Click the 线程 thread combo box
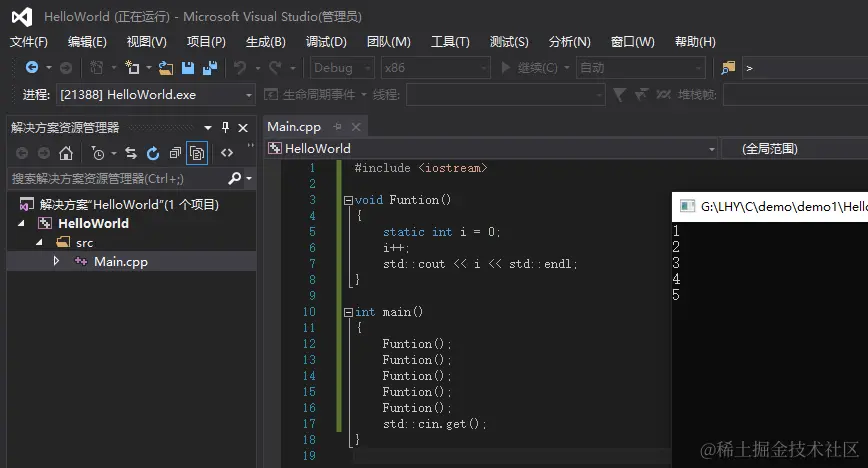868x468 pixels. coord(505,95)
